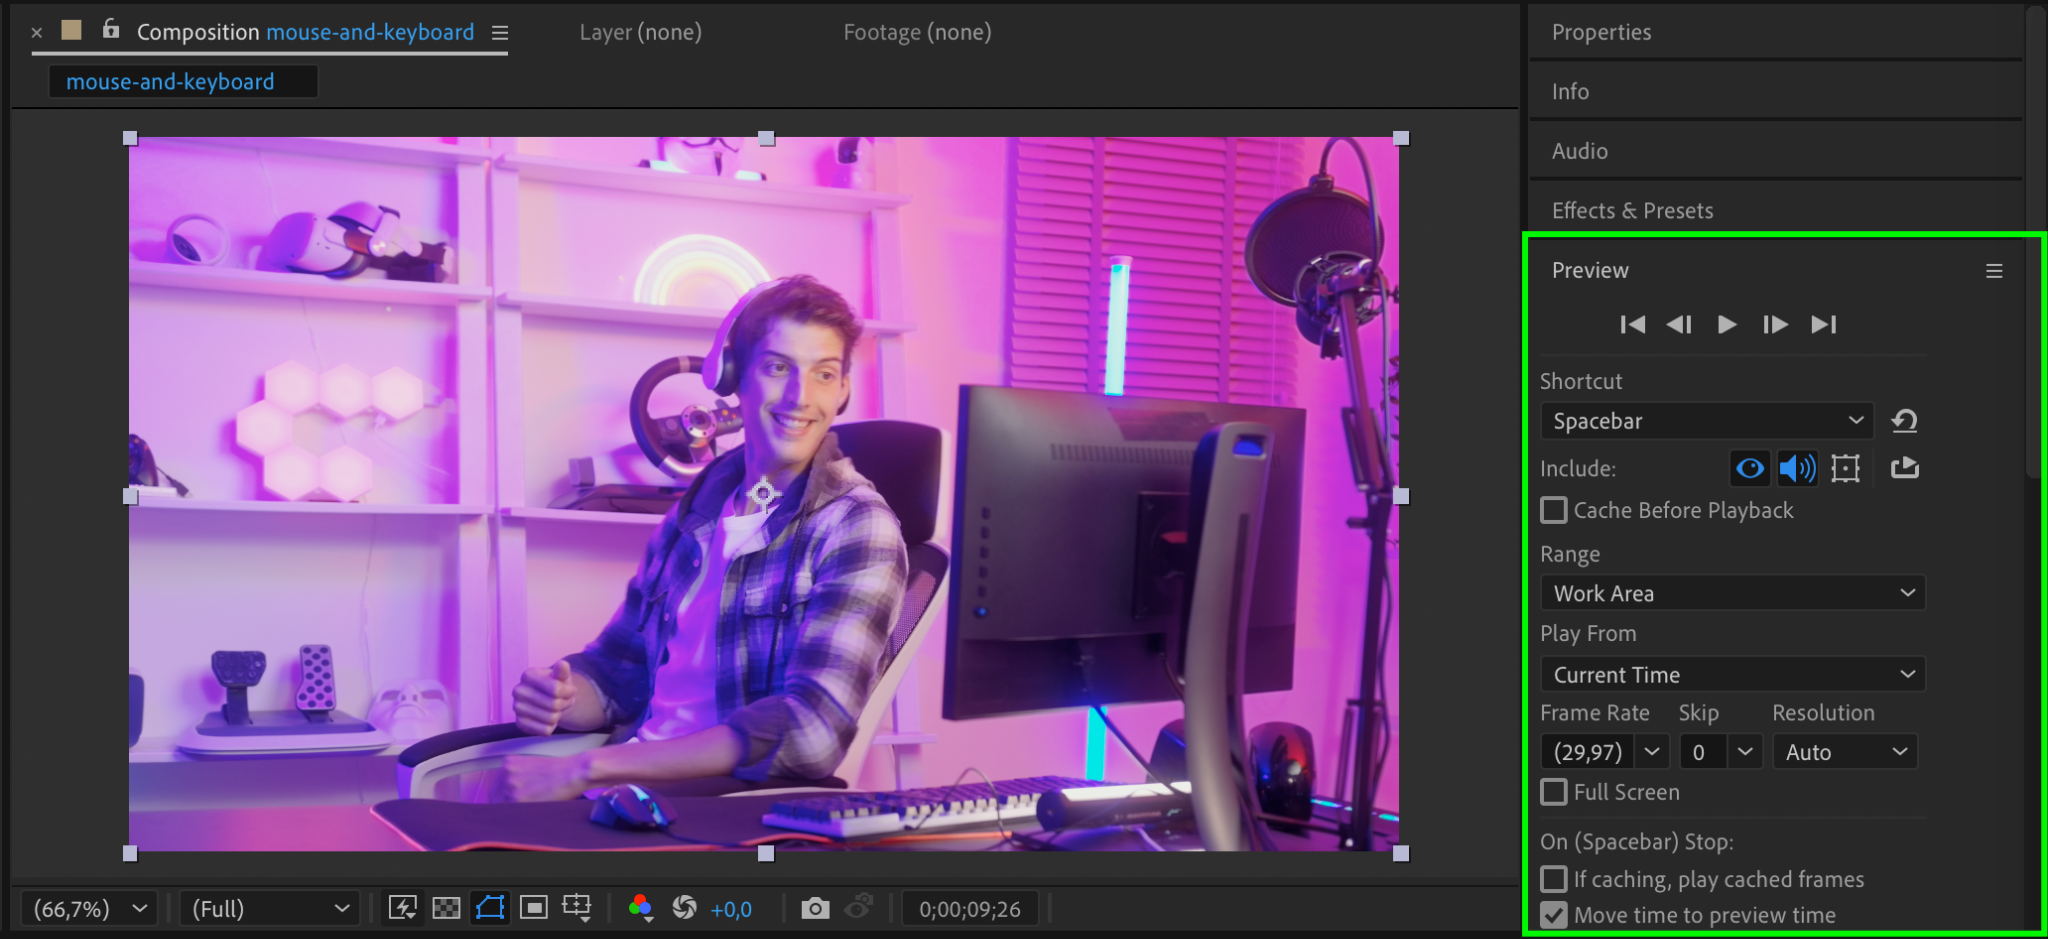Click the current timecode 0;00;09;26
The width and height of the screenshot is (2048, 939).
click(x=970, y=909)
